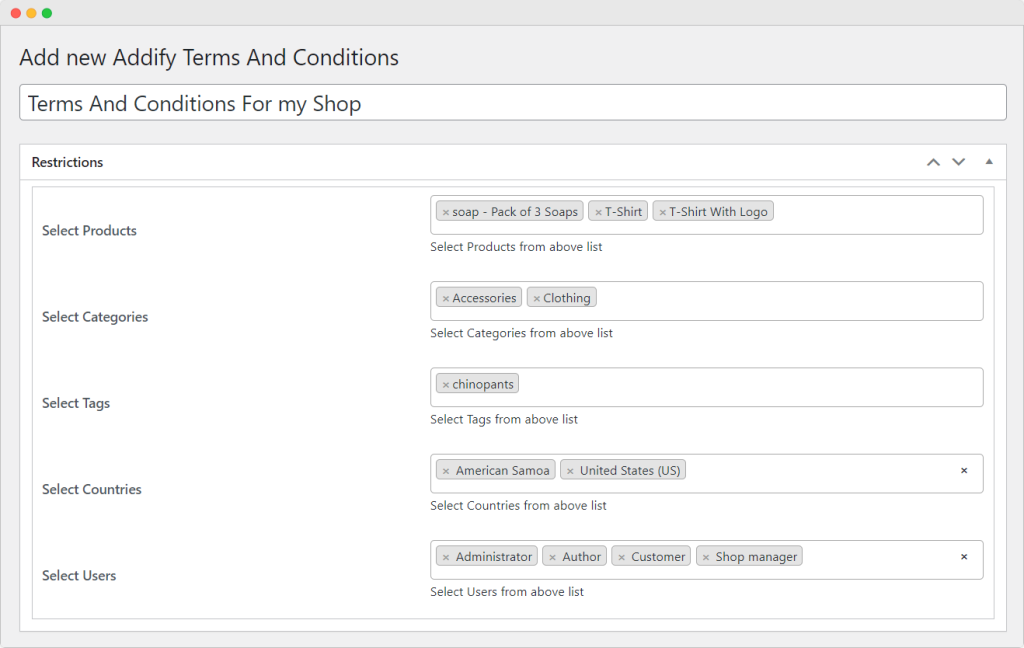Open the Select Categories dropdown field
The width and height of the screenshot is (1024, 648).
pyautogui.click(x=780, y=300)
